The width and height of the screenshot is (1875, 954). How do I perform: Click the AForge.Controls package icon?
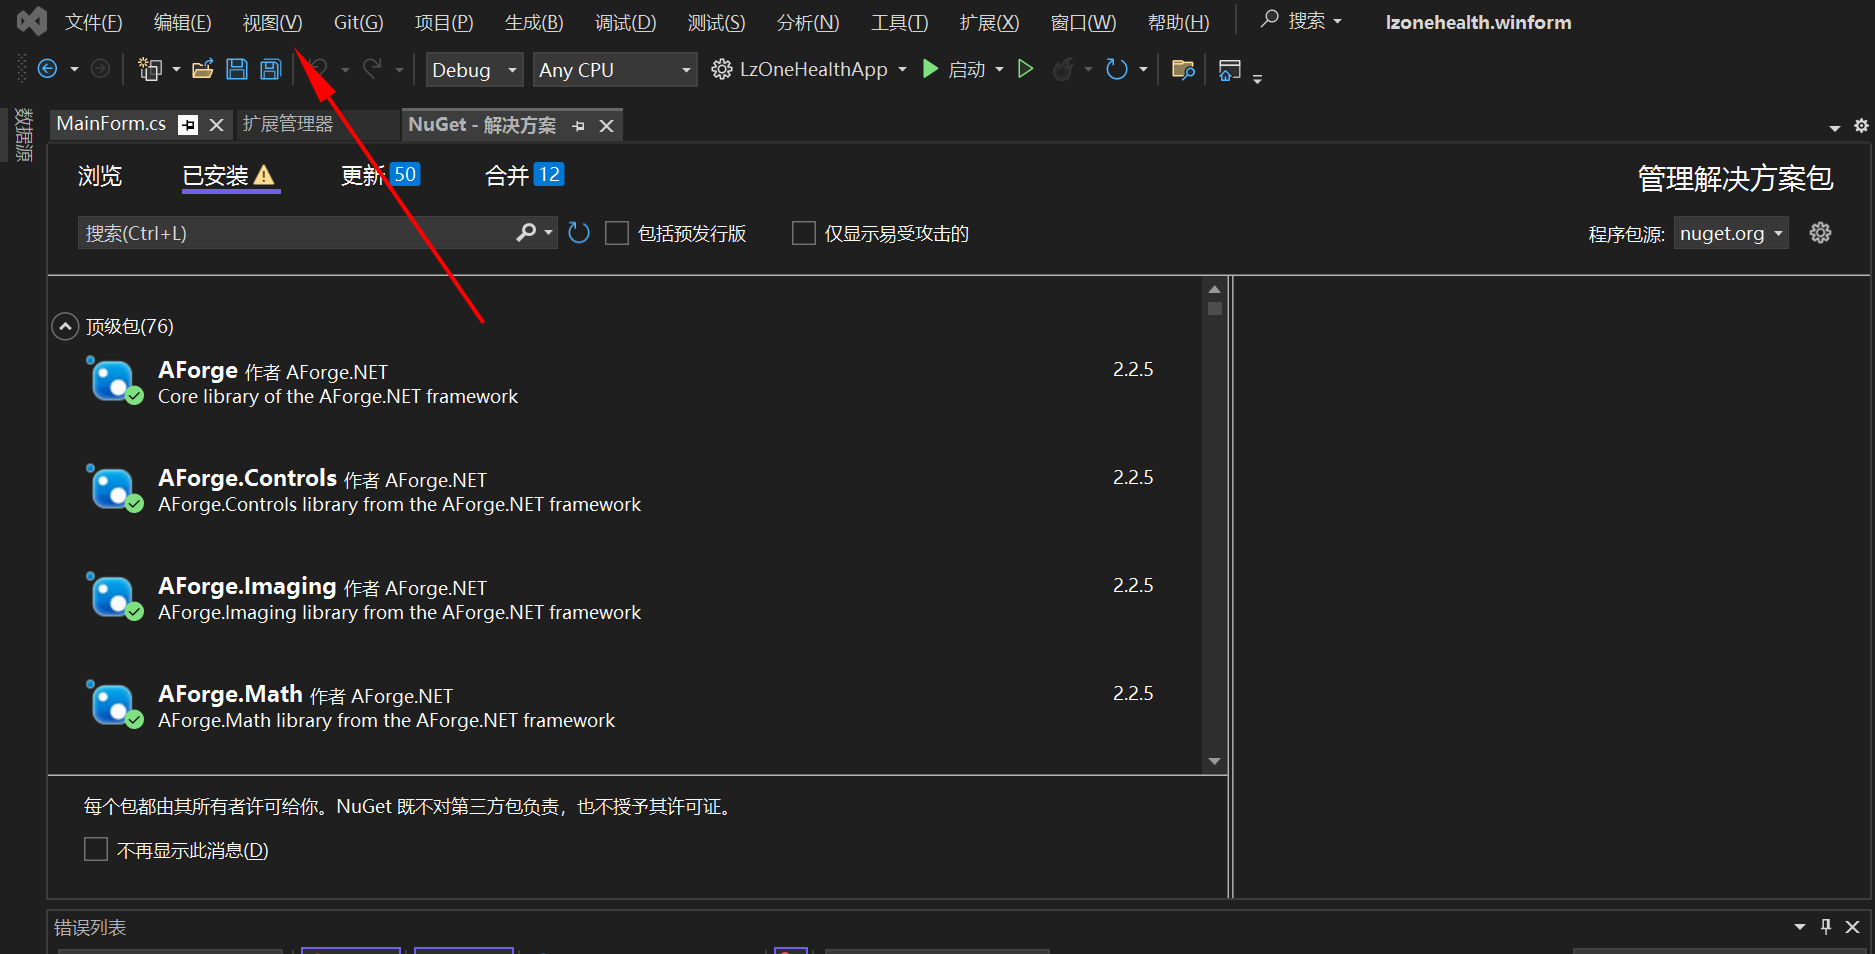click(x=115, y=489)
